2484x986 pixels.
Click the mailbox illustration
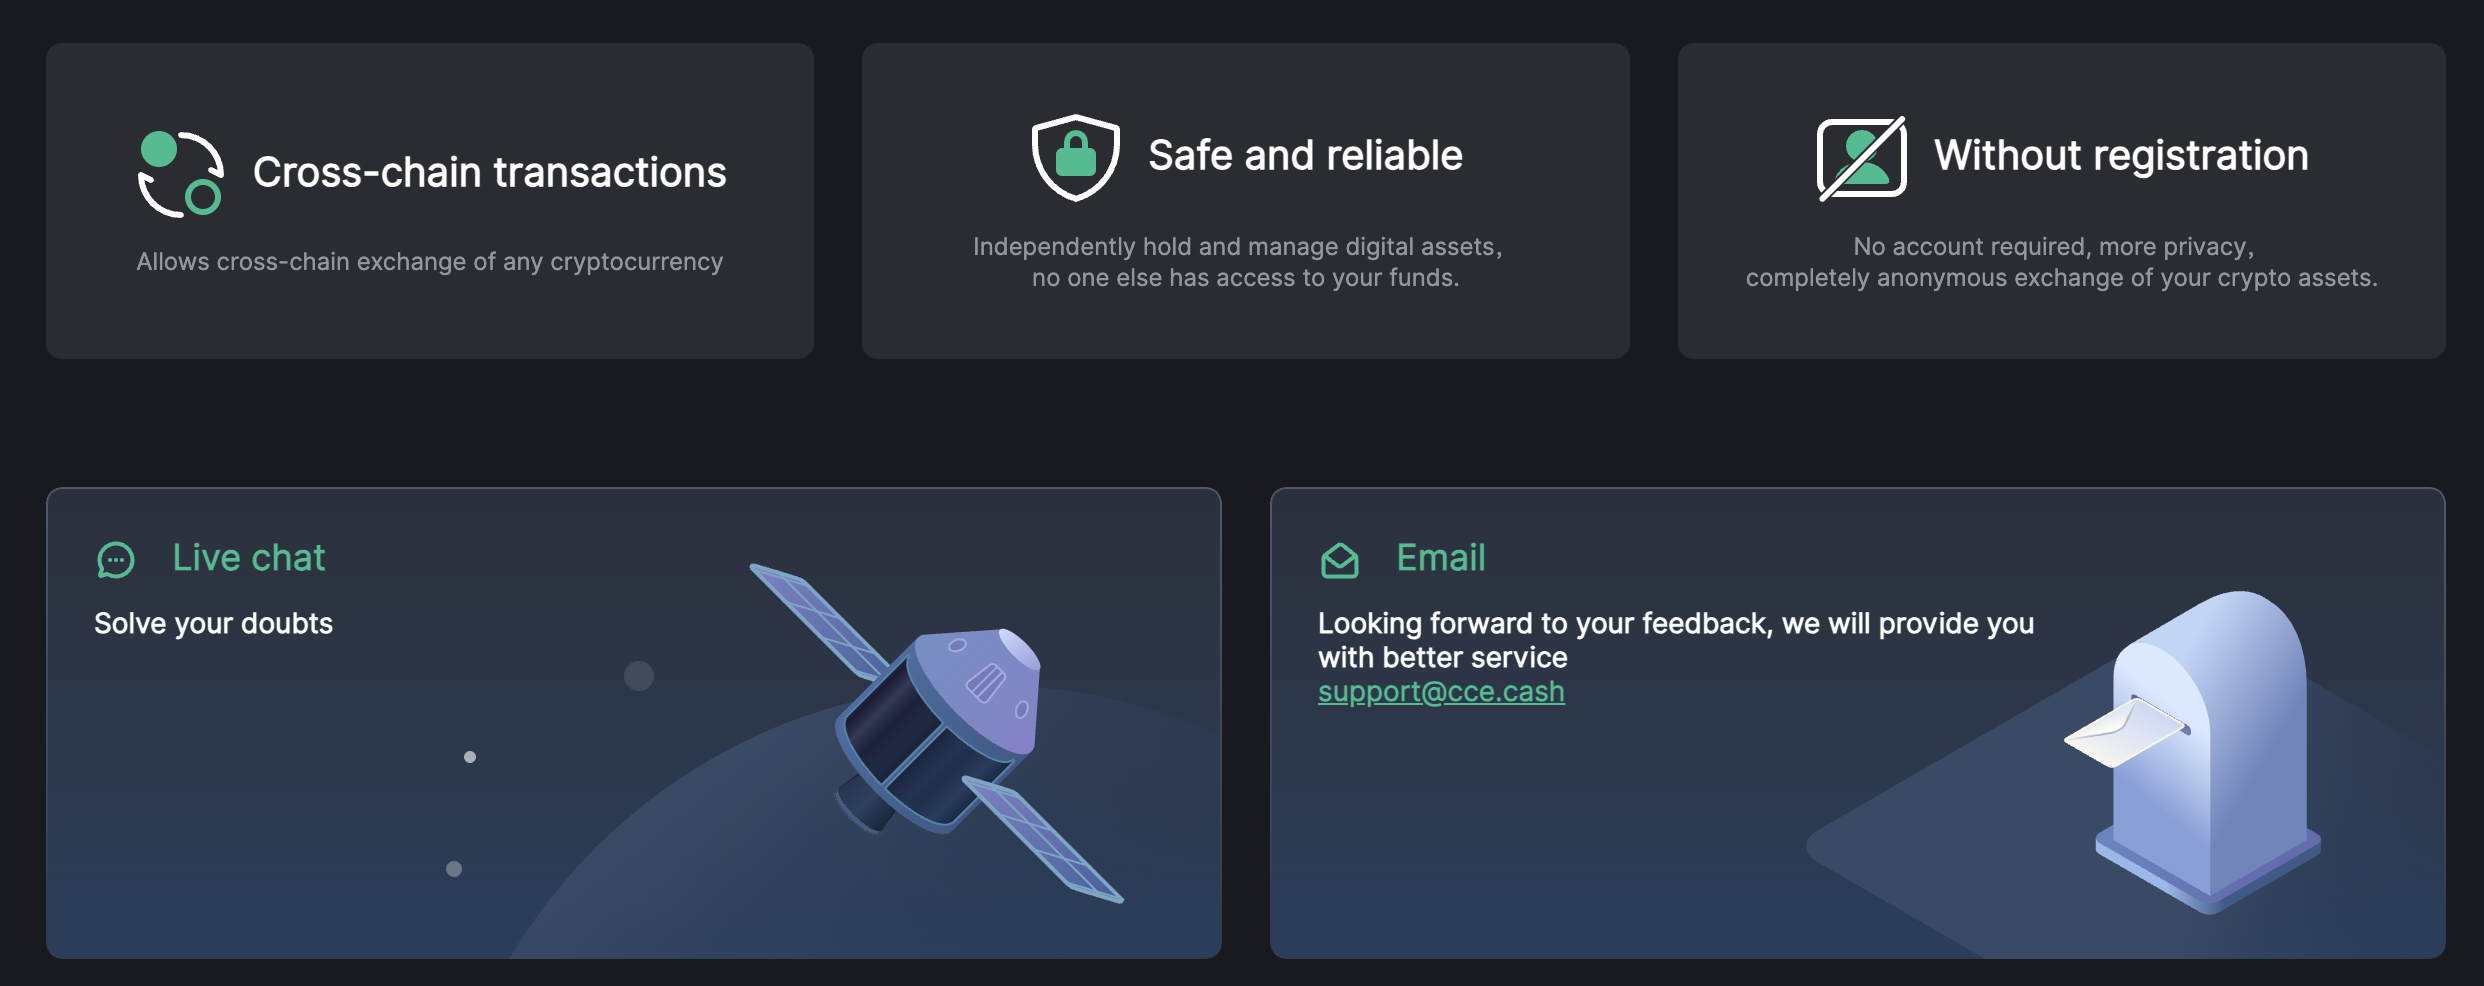[2212, 750]
